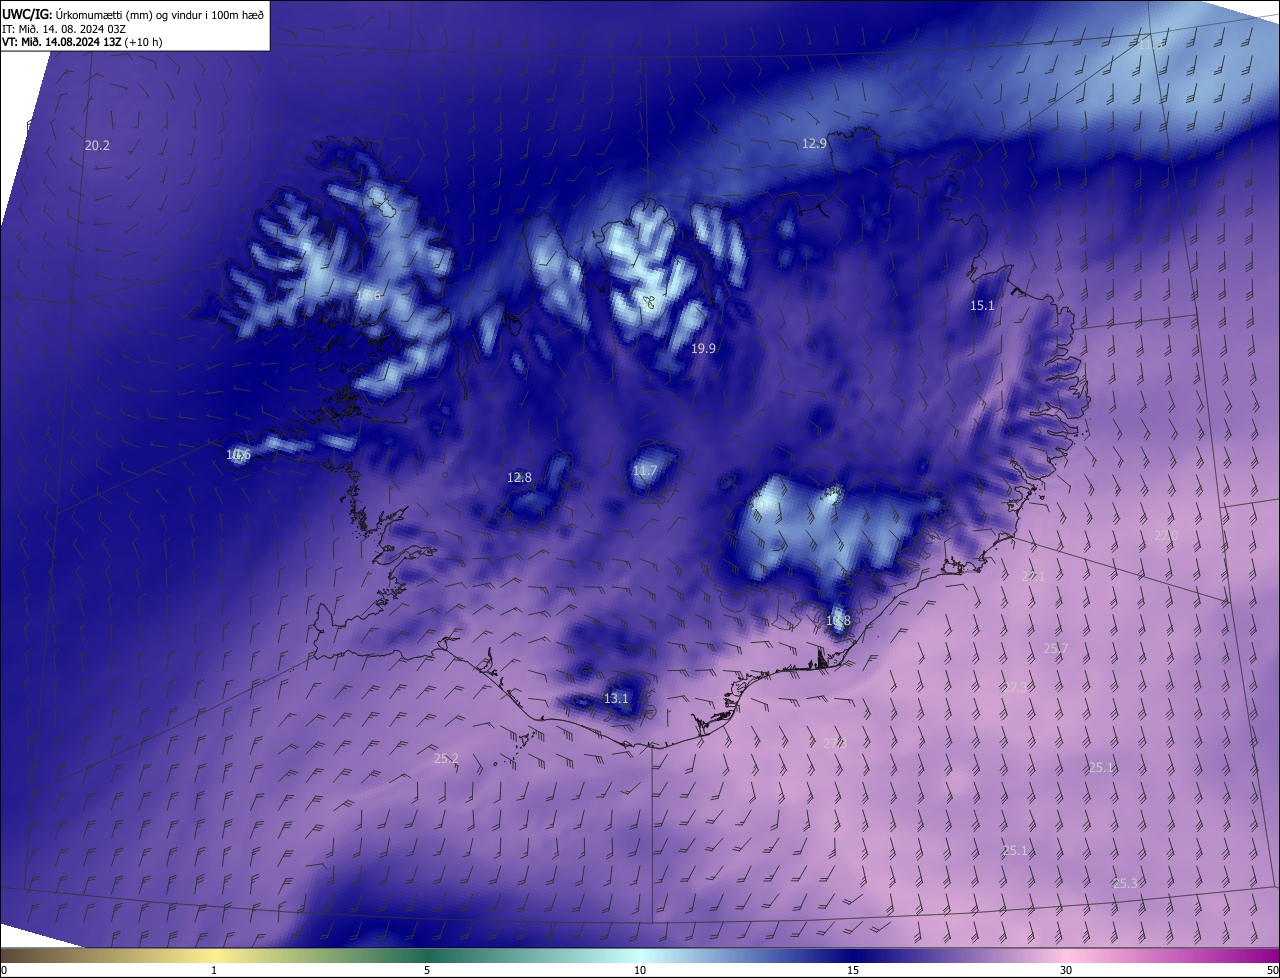Click the 12.8 value on the map
This screenshot has width=1280, height=978.
519,478
